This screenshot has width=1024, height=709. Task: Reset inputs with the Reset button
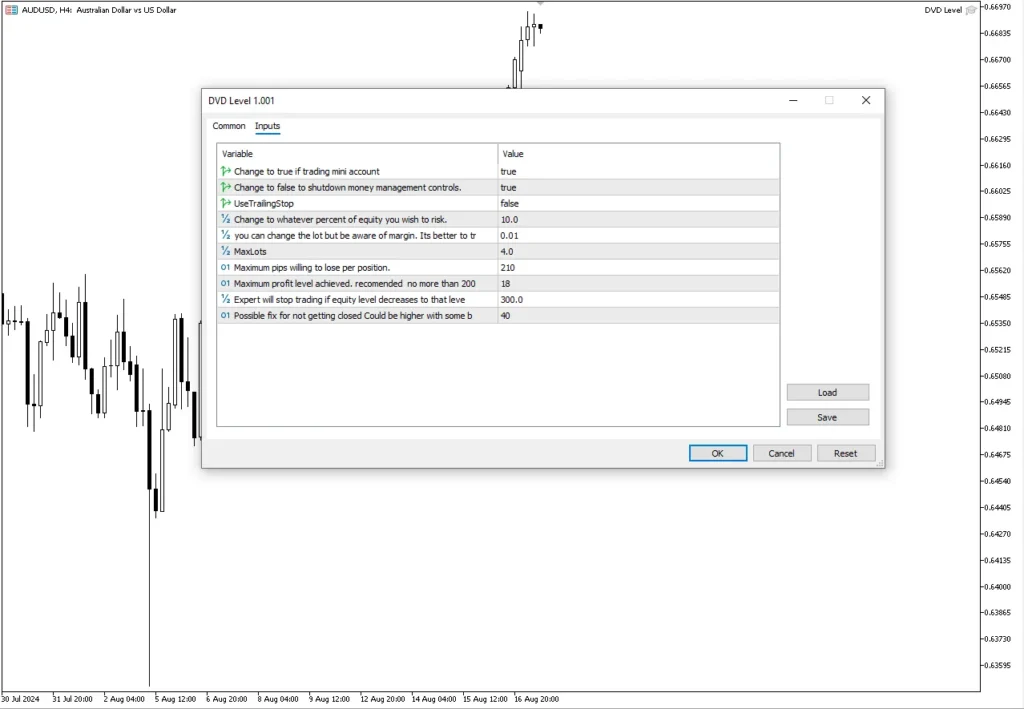click(845, 453)
